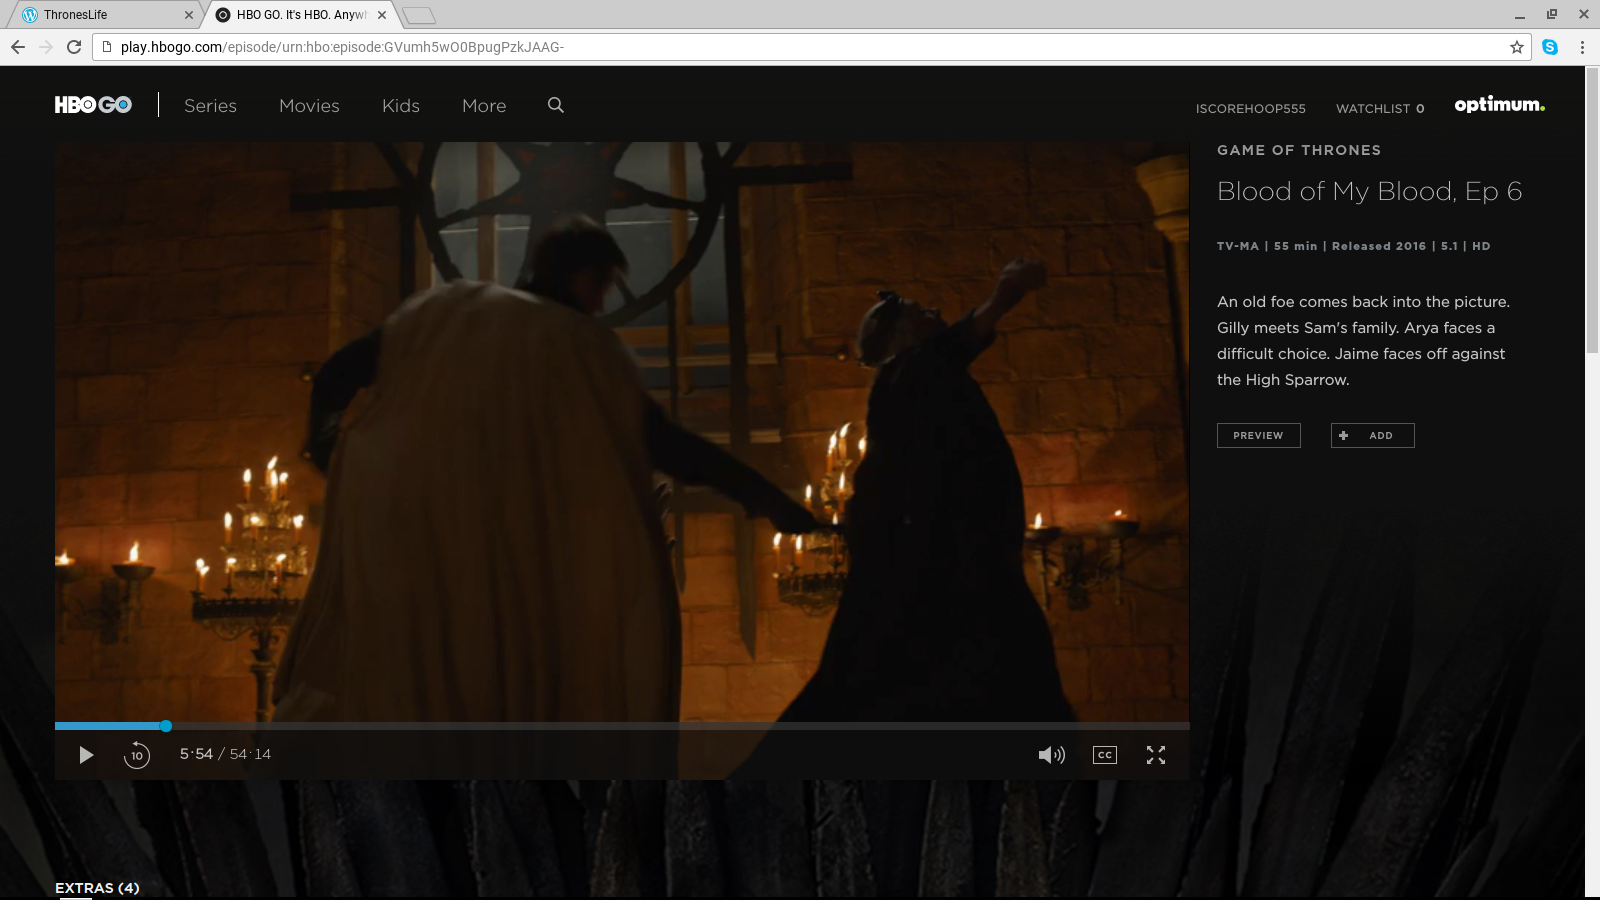Play the paused episode
Viewport: 1600px width, 900px height.
[x=86, y=755]
